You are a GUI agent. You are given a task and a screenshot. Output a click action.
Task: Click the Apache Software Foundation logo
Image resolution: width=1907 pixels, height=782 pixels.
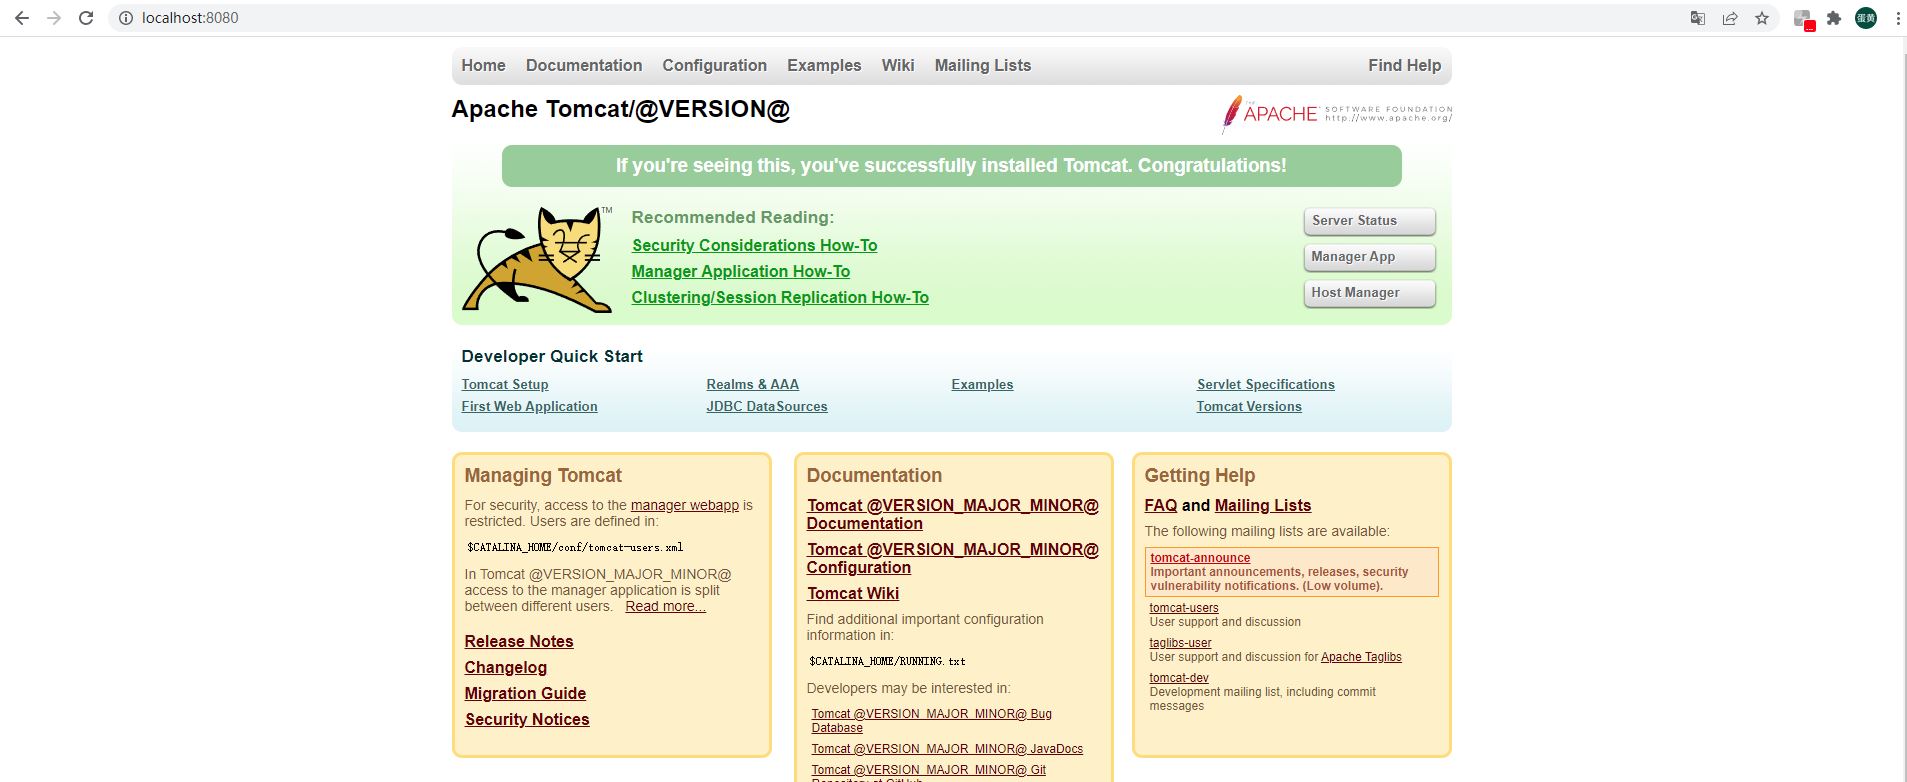(1336, 114)
